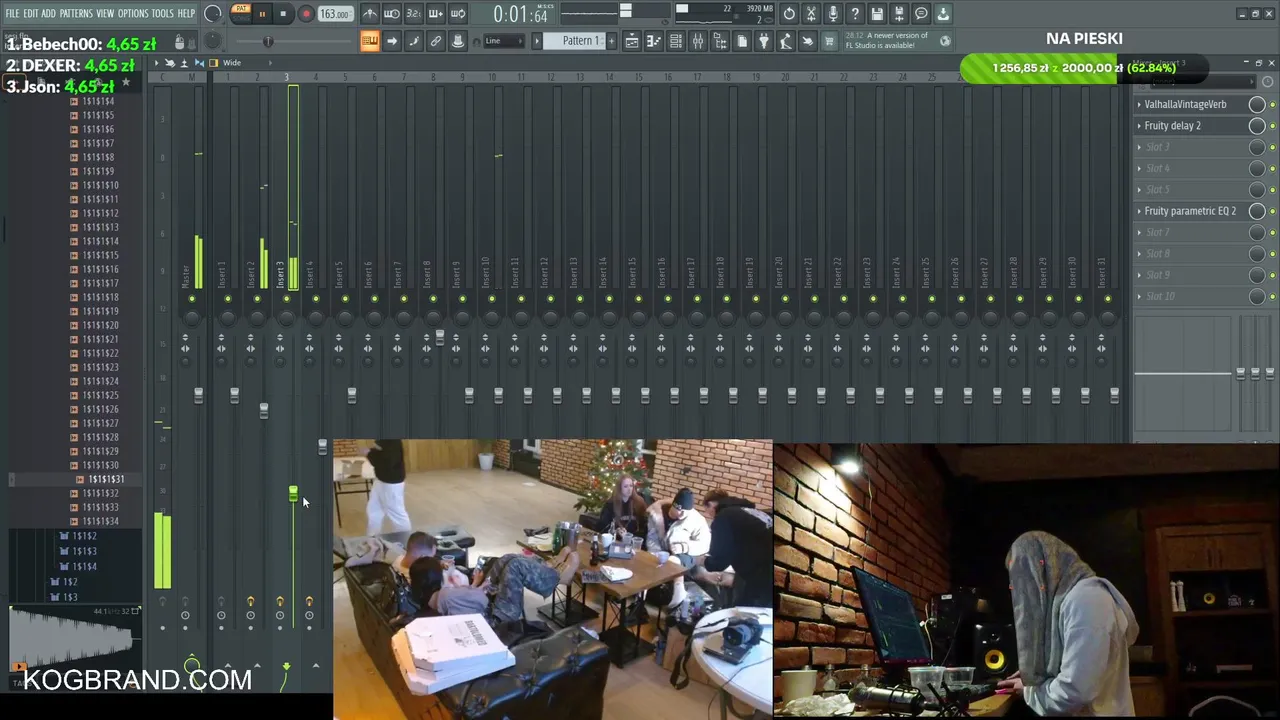1280x720 pixels.
Task: Click the stamp multilink toolbar icon
Action: (x=458, y=41)
